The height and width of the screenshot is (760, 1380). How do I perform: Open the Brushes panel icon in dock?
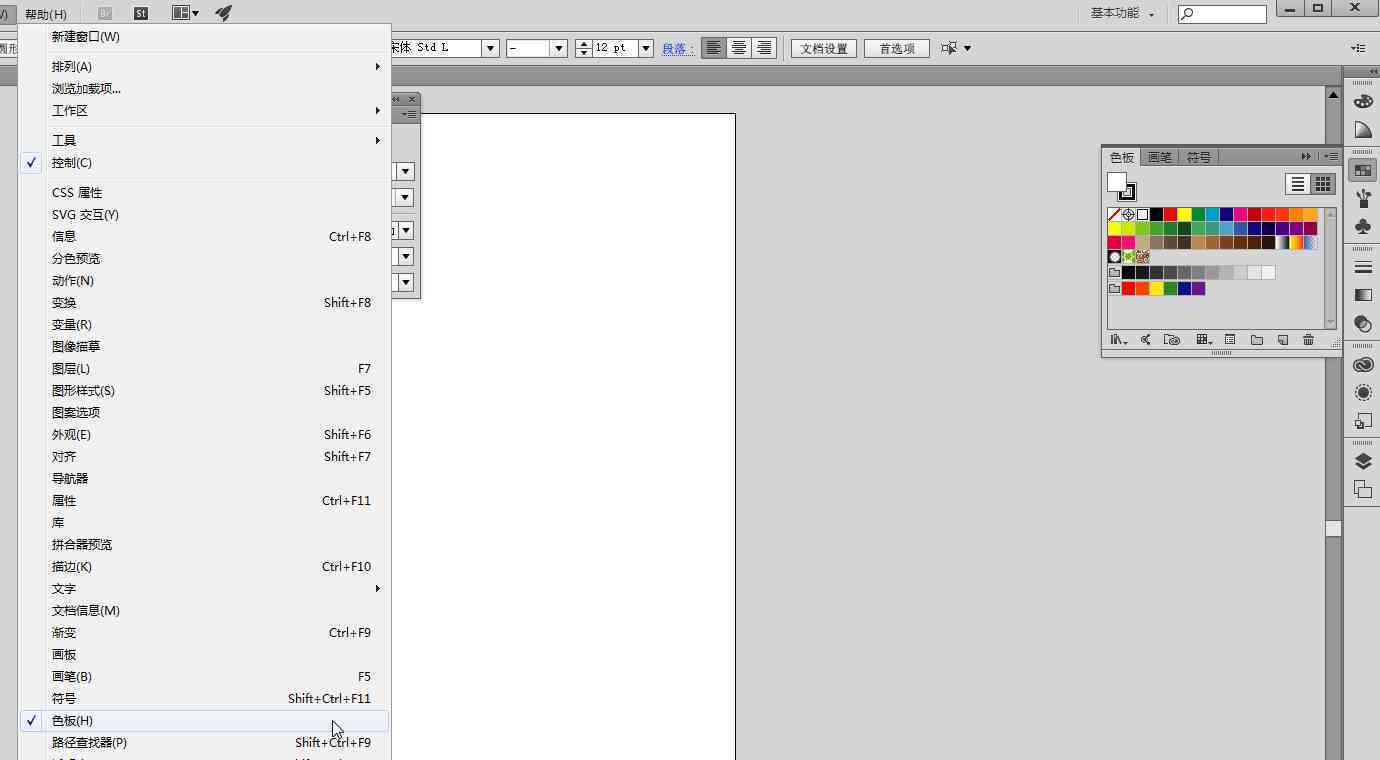pos(1362,198)
